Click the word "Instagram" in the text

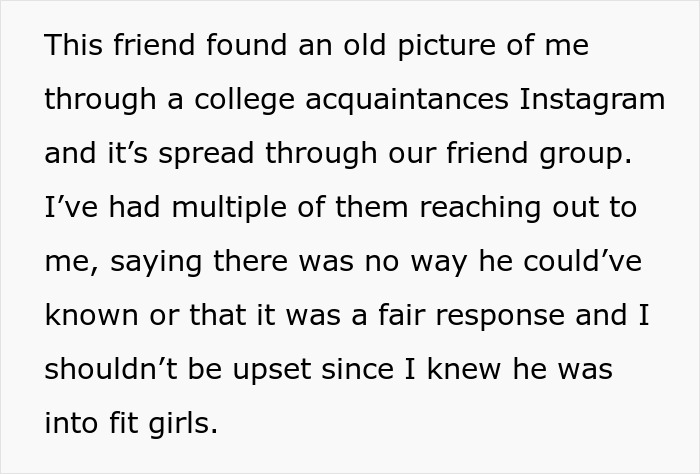pyautogui.click(x=593, y=100)
